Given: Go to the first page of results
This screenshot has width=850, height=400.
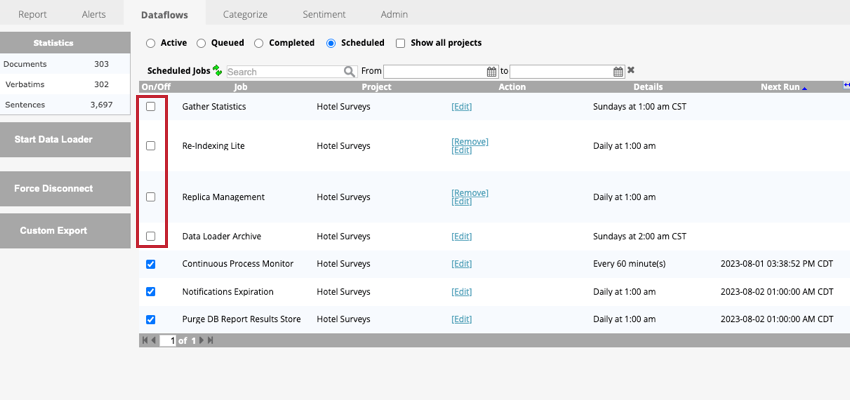Looking at the screenshot, I should 145,341.
